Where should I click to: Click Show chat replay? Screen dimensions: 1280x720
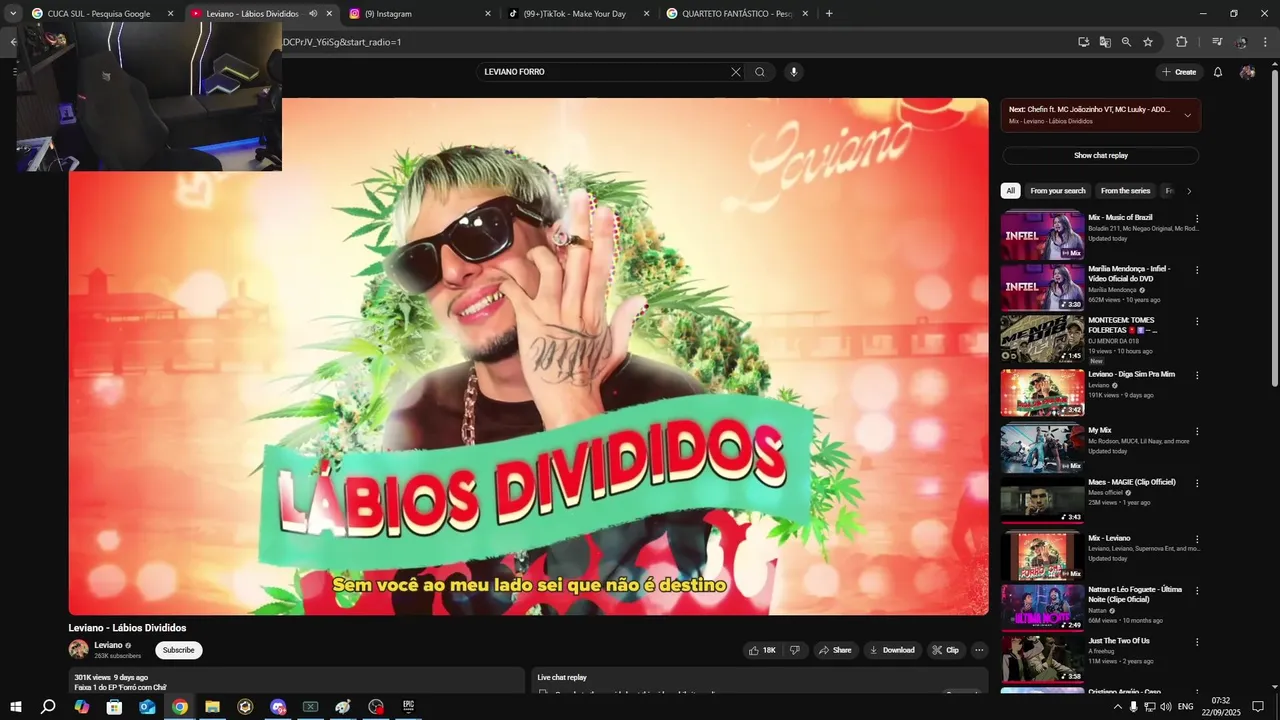click(1101, 156)
